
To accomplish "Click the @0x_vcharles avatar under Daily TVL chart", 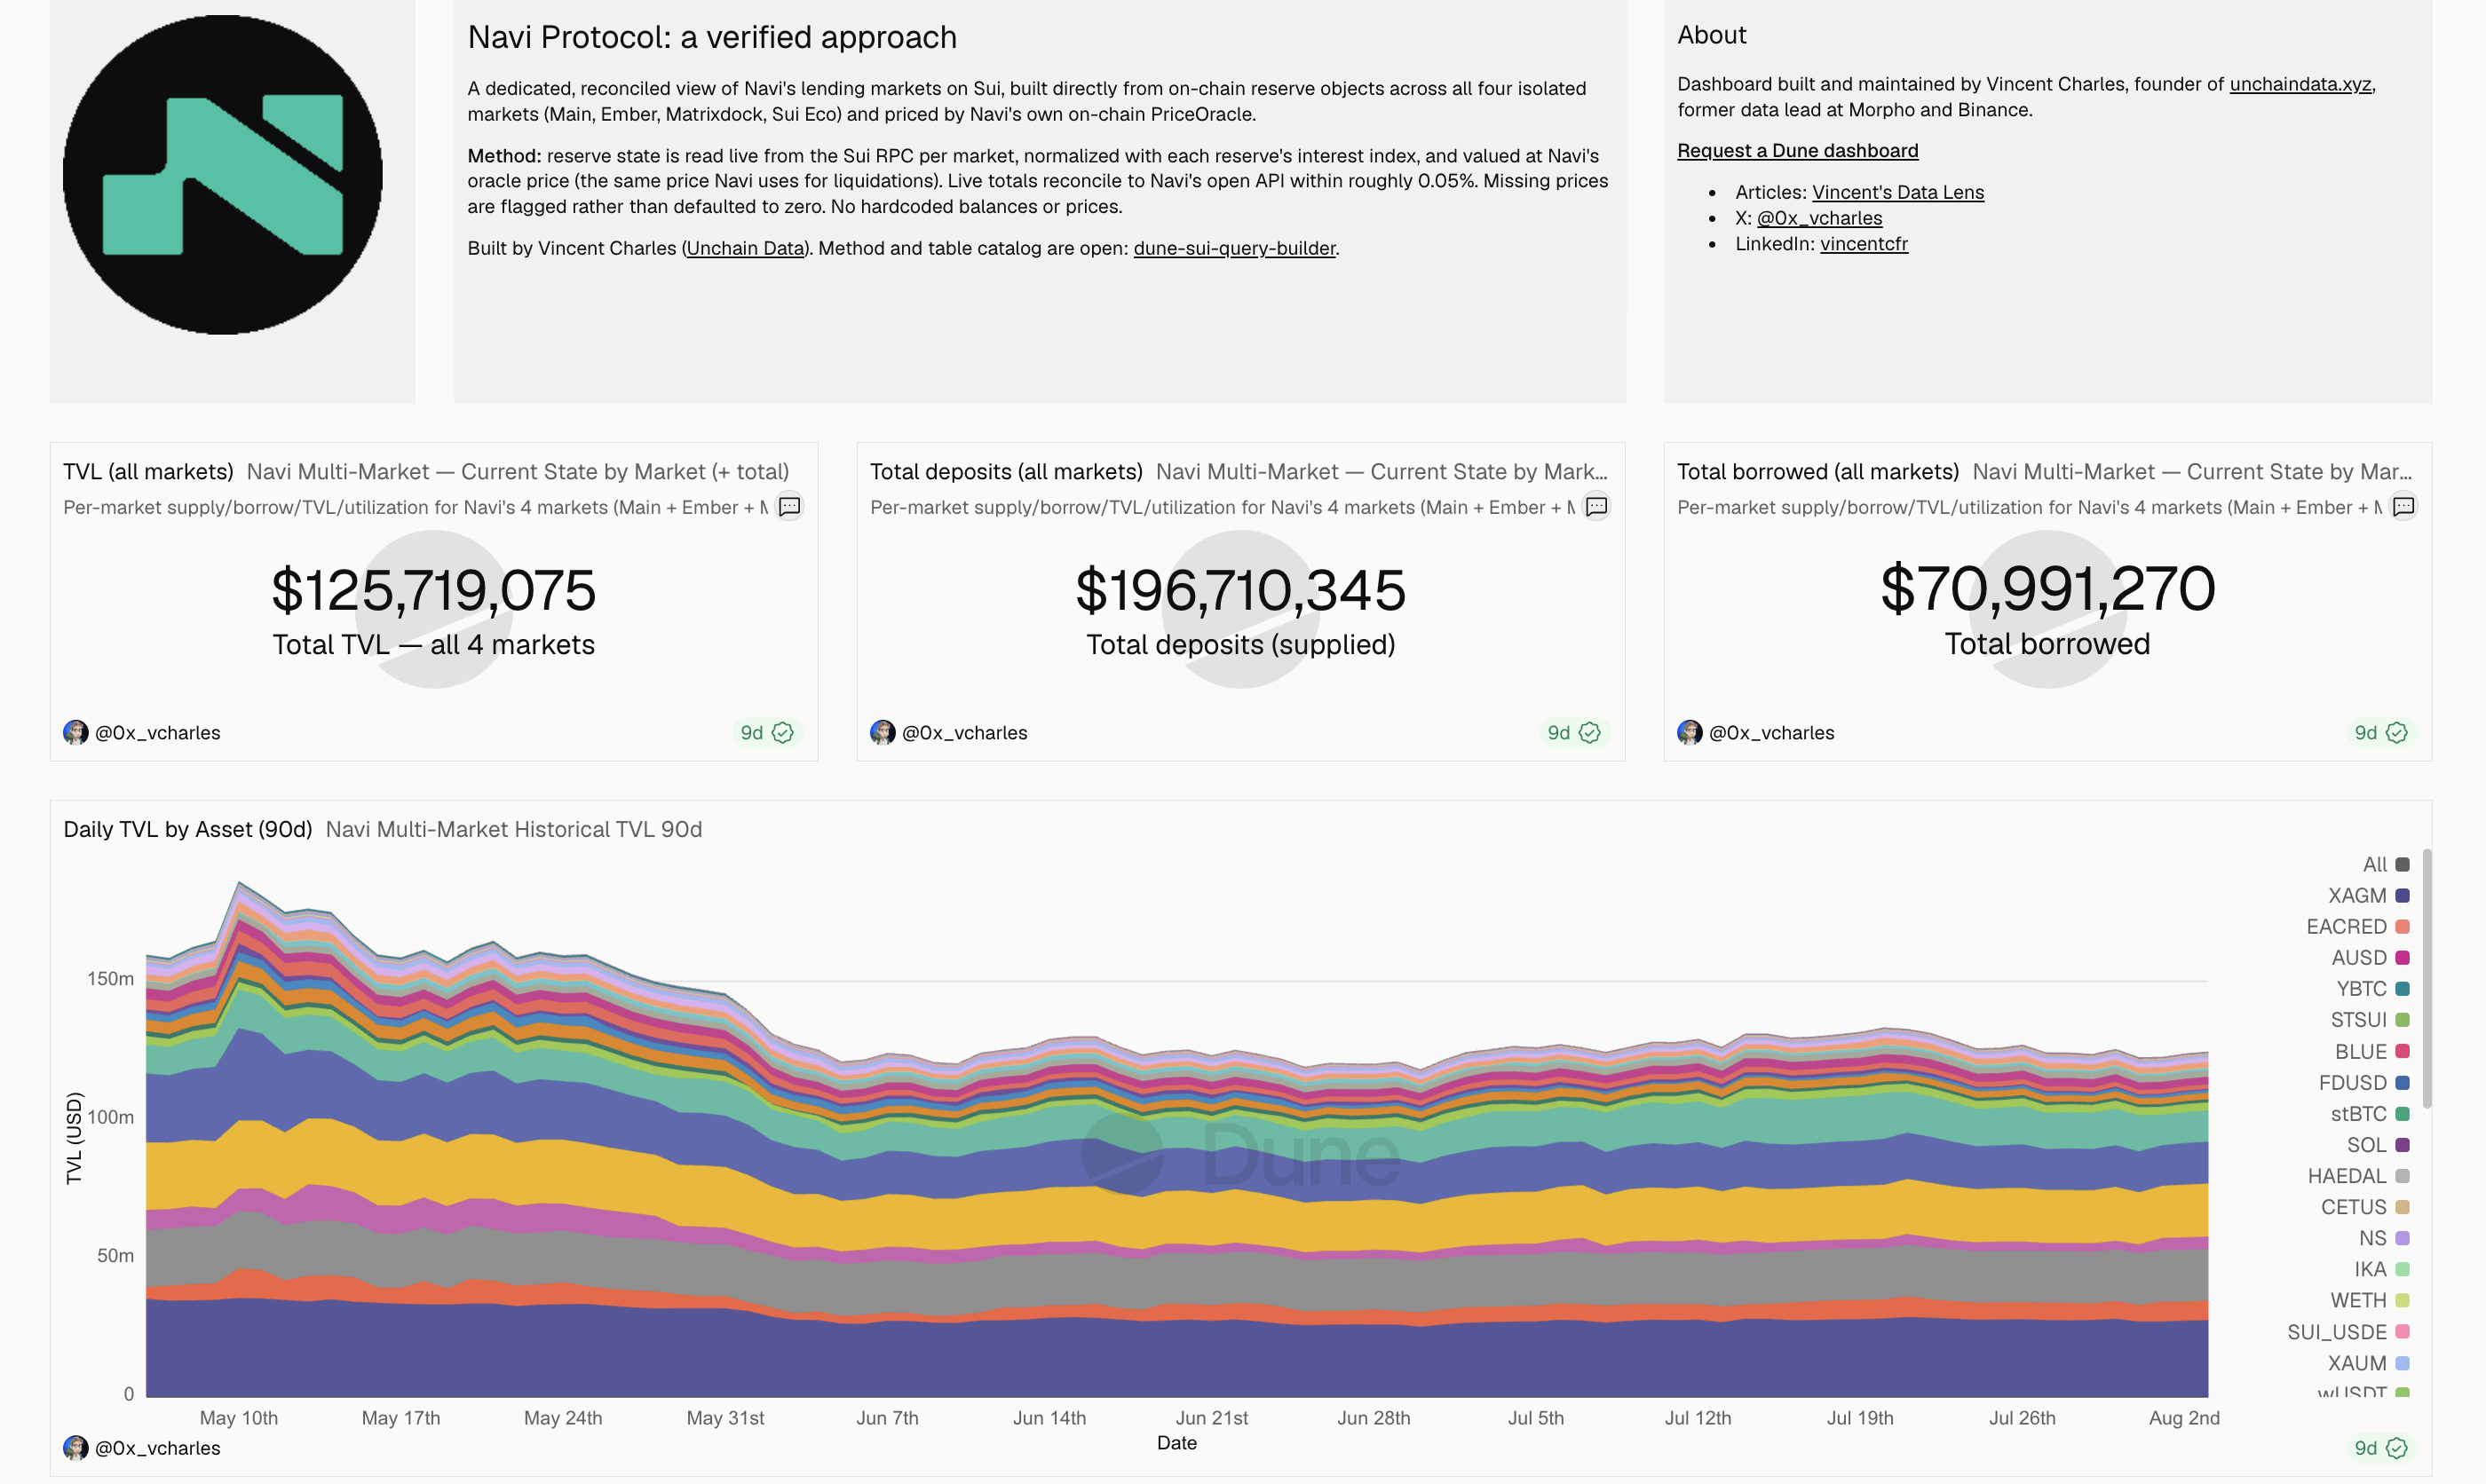I will [76, 1448].
